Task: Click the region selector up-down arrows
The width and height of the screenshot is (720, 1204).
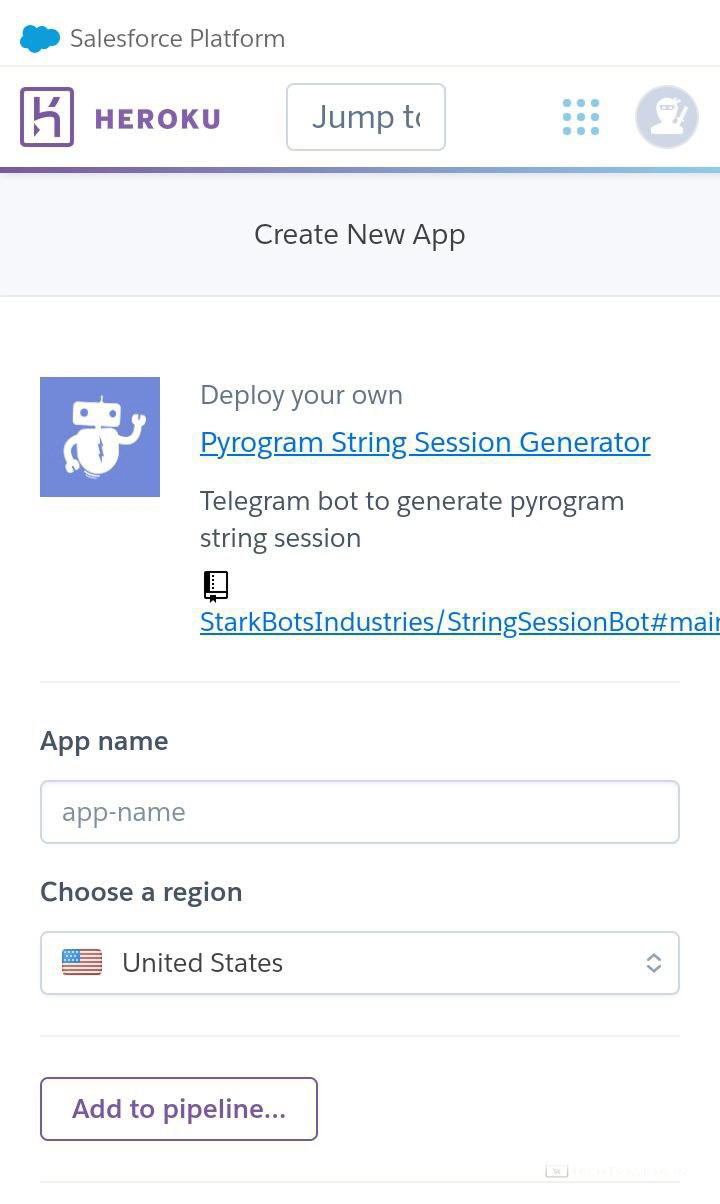Action: point(654,963)
